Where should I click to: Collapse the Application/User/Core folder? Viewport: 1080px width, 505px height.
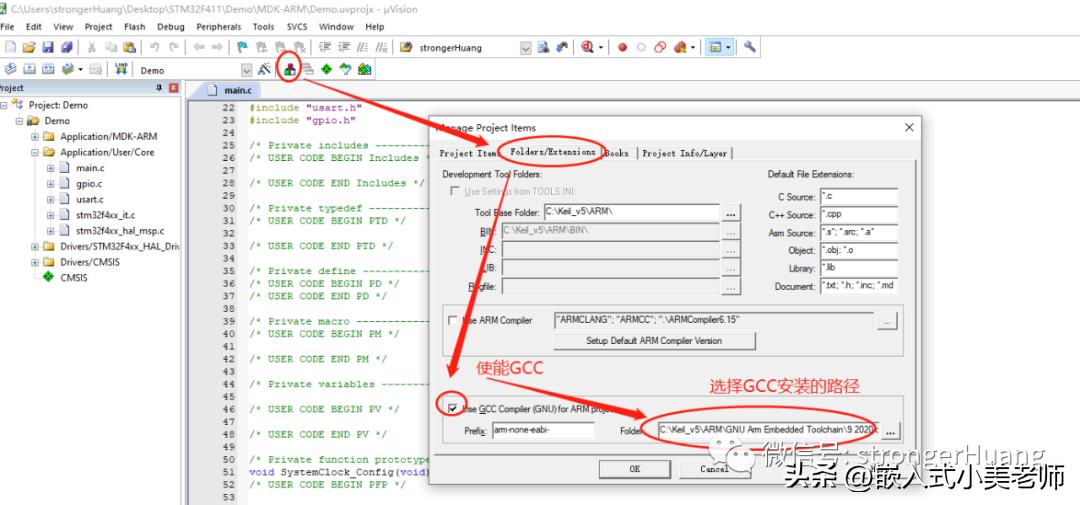click(x=35, y=153)
